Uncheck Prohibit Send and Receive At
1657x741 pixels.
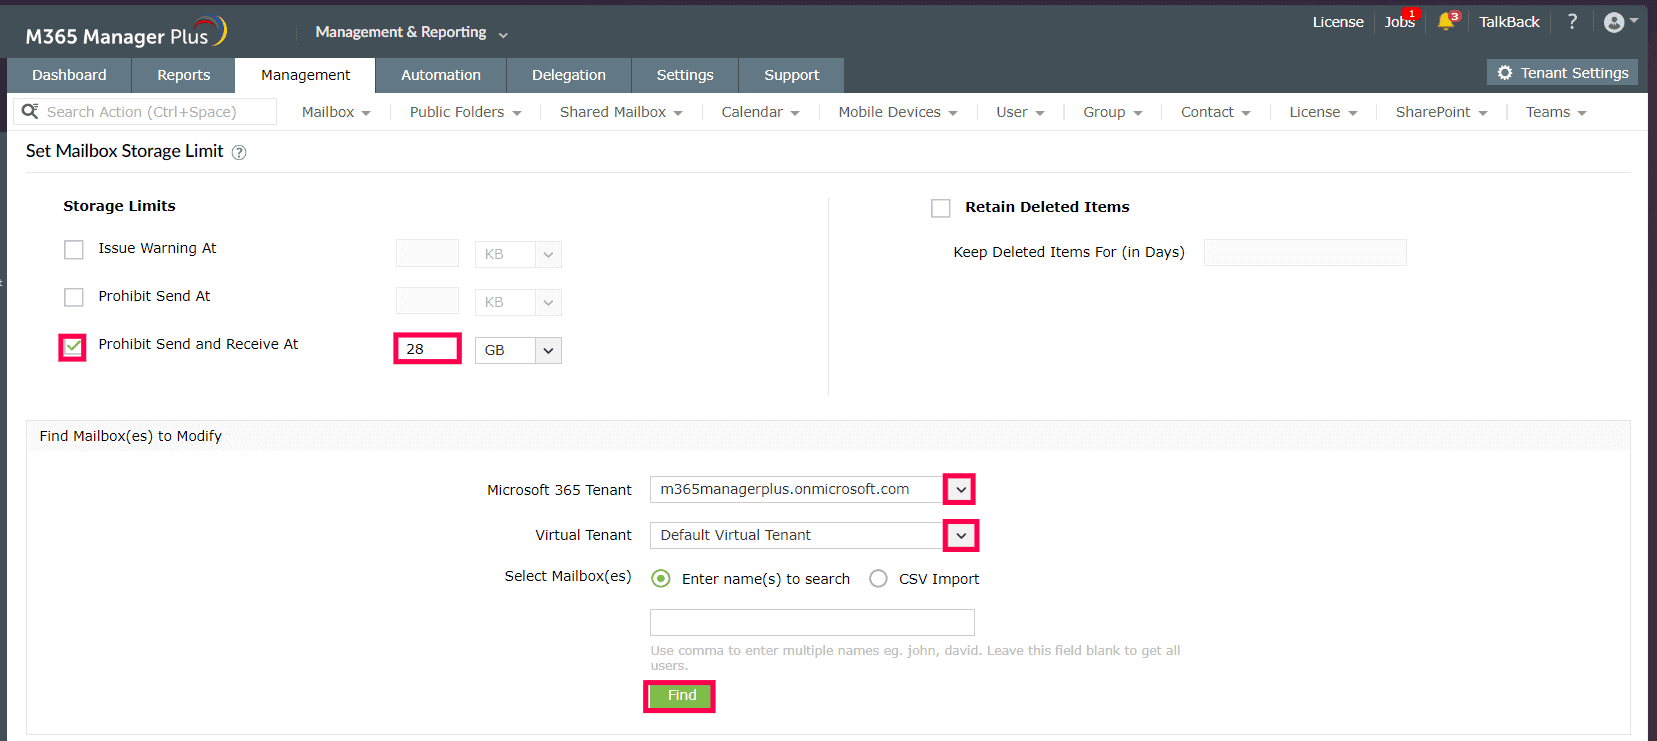pos(72,347)
